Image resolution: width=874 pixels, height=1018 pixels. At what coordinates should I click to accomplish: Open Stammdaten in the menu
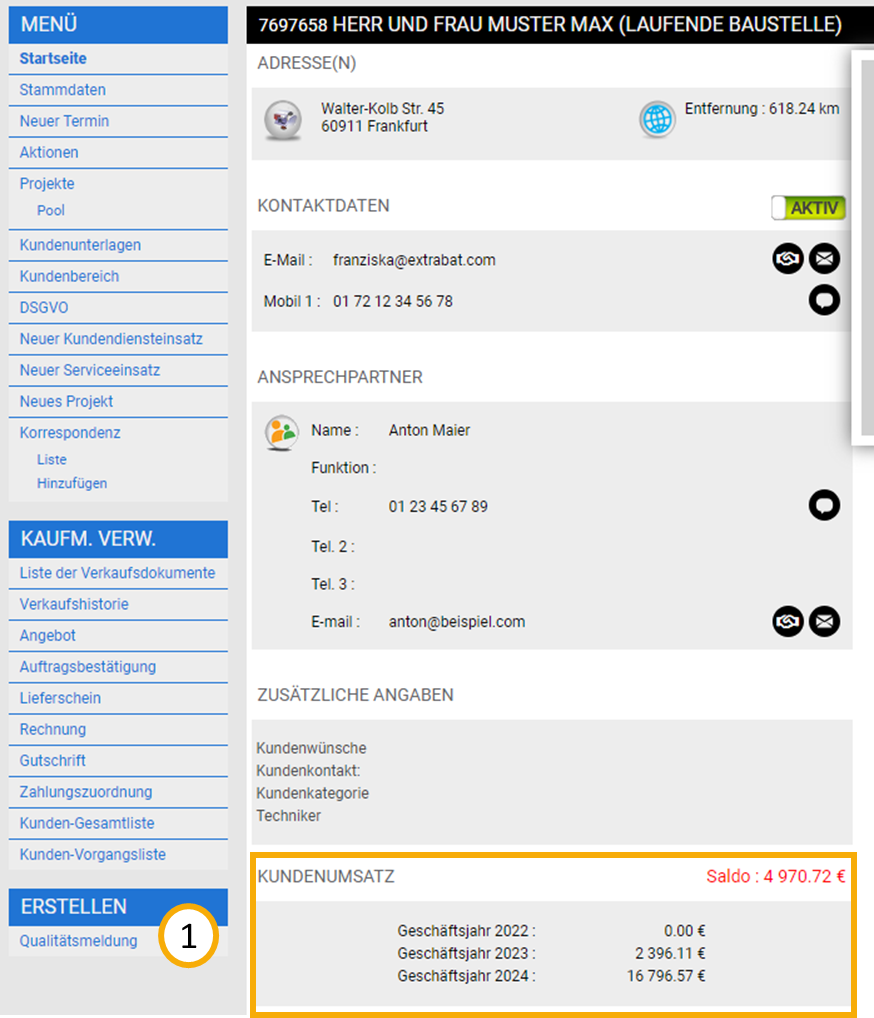[62, 90]
